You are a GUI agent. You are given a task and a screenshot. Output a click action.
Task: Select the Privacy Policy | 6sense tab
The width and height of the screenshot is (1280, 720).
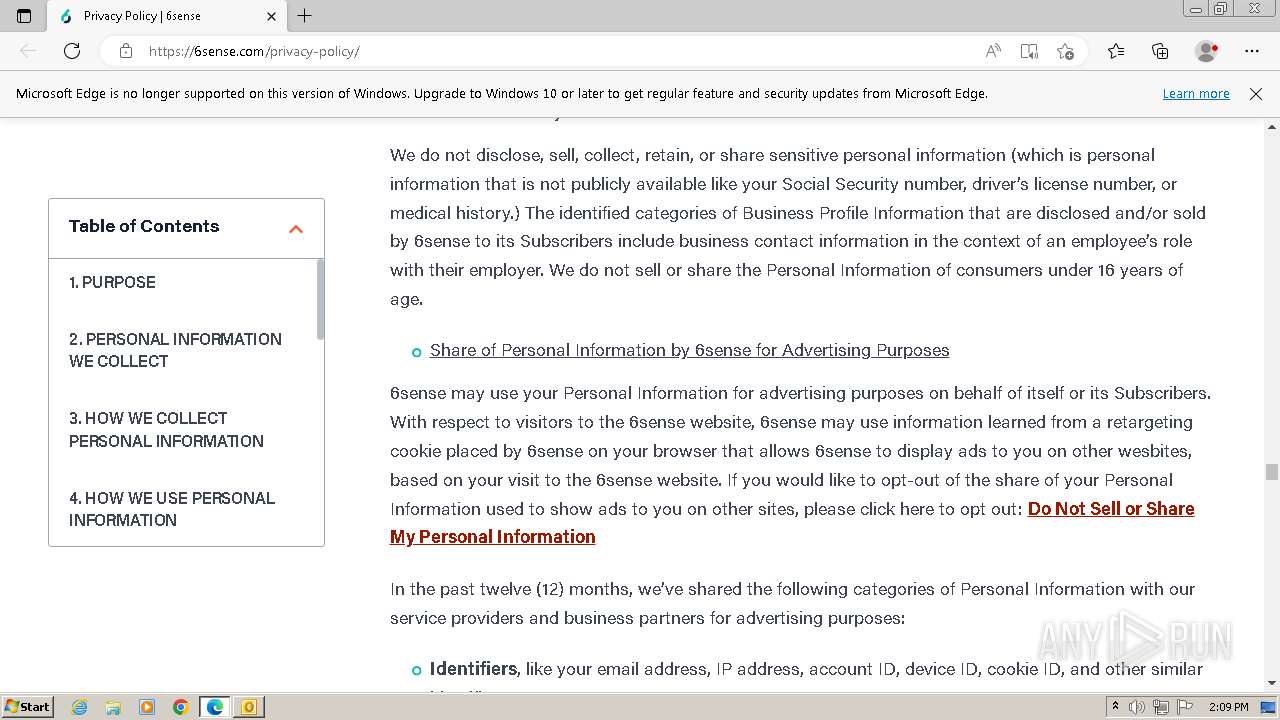[x=168, y=16]
